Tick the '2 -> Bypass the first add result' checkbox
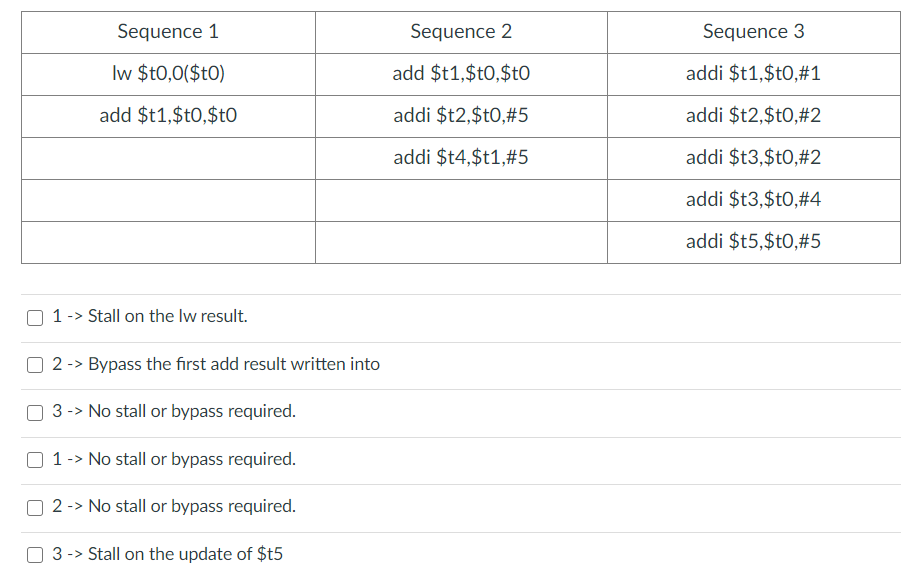The width and height of the screenshot is (911, 582). click(x=35, y=365)
